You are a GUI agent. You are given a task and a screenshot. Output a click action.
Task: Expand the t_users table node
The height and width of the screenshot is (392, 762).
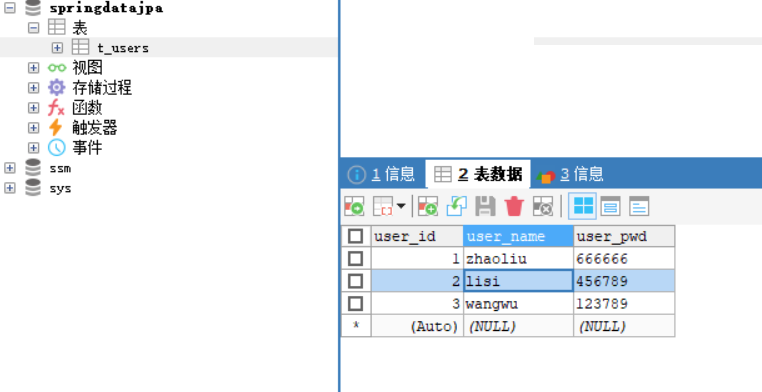[x=57, y=48]
